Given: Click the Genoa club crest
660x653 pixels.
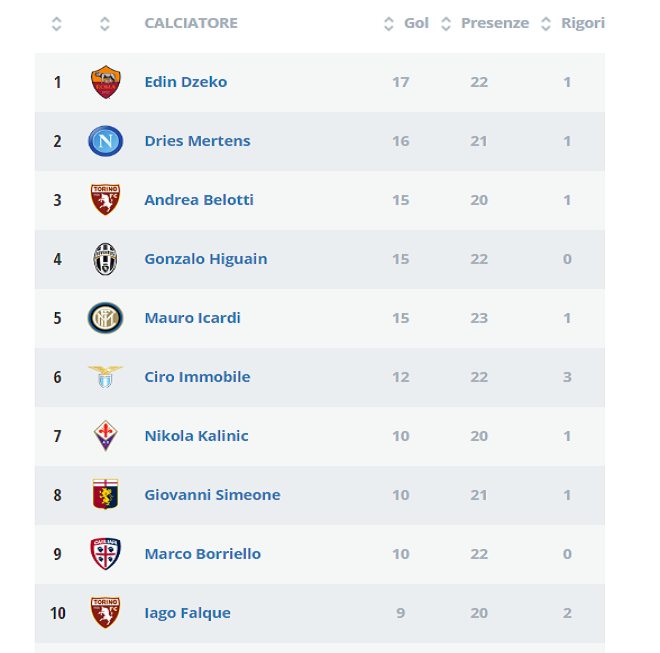Looking at the screenshot, I should click(105, 495).
